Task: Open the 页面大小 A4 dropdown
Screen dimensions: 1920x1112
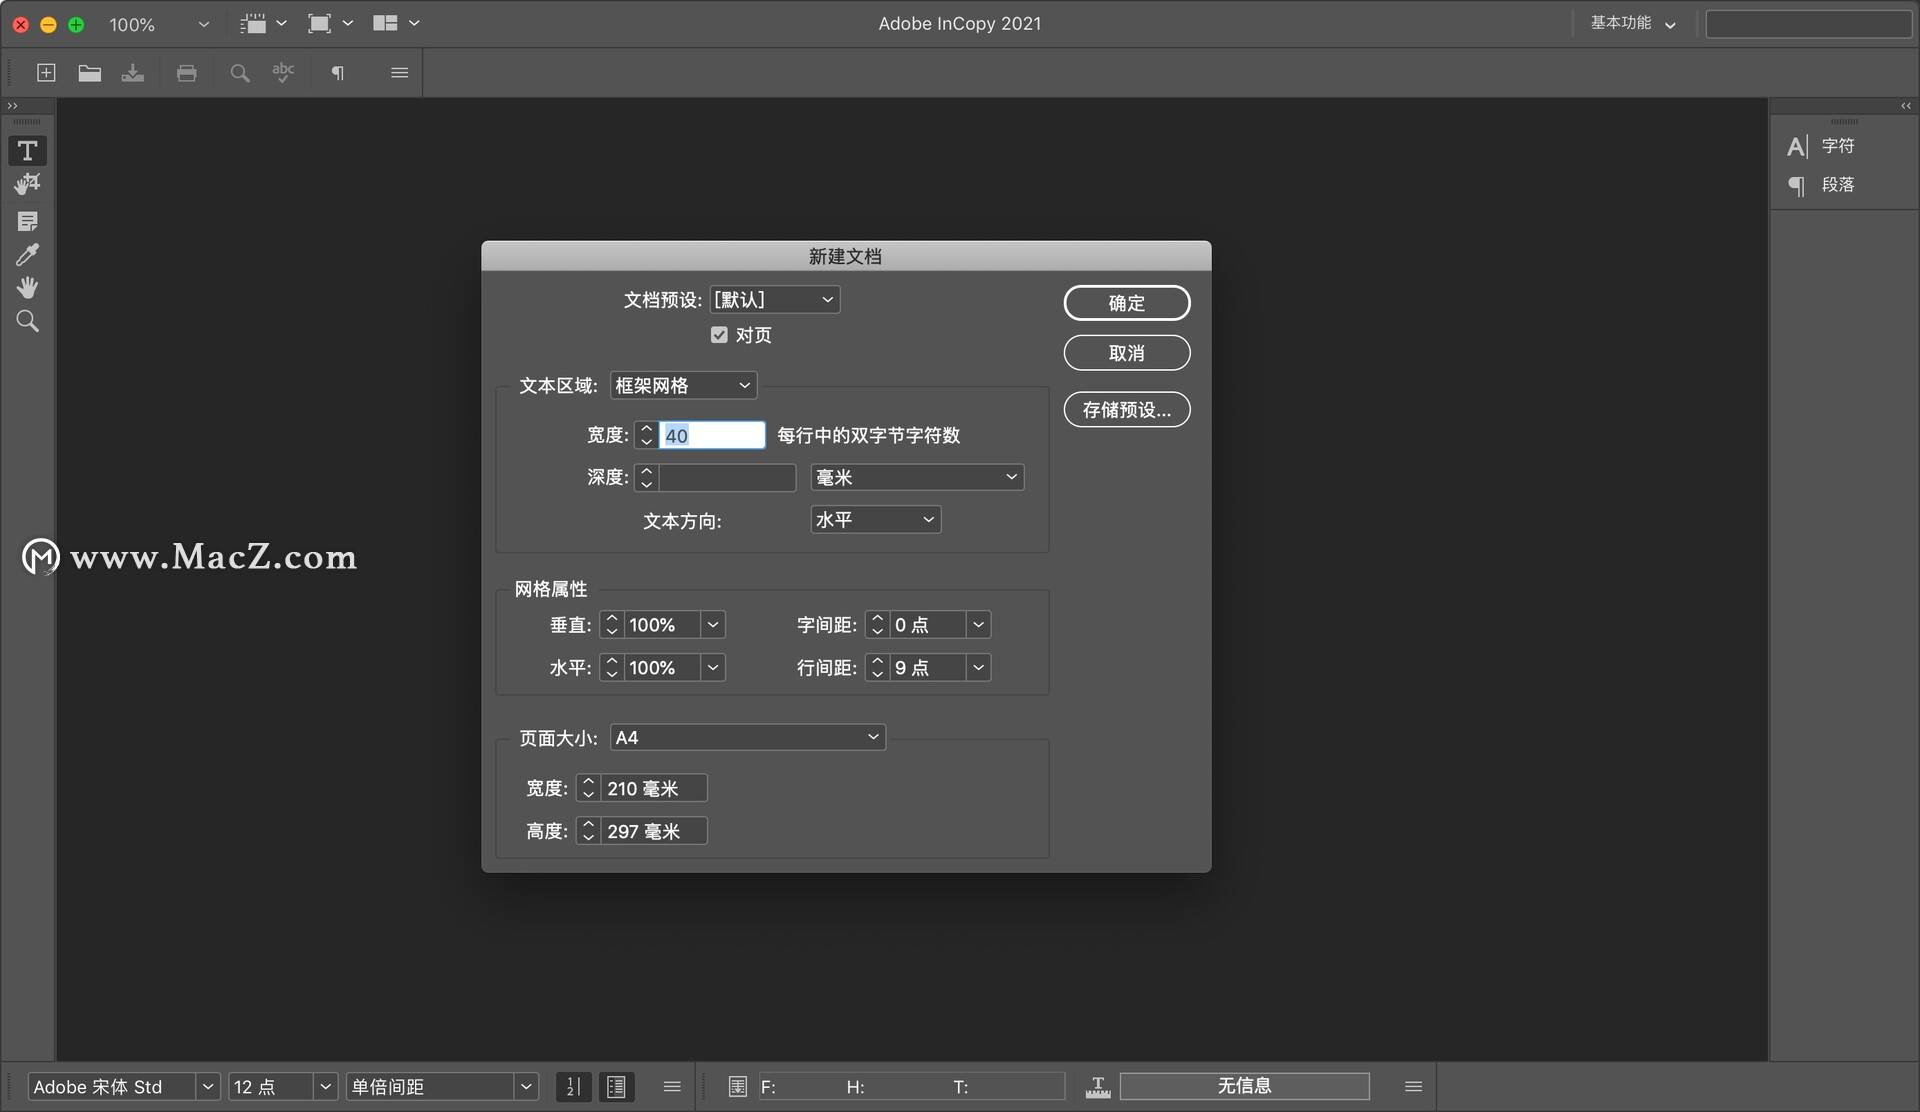Action: 747,738
